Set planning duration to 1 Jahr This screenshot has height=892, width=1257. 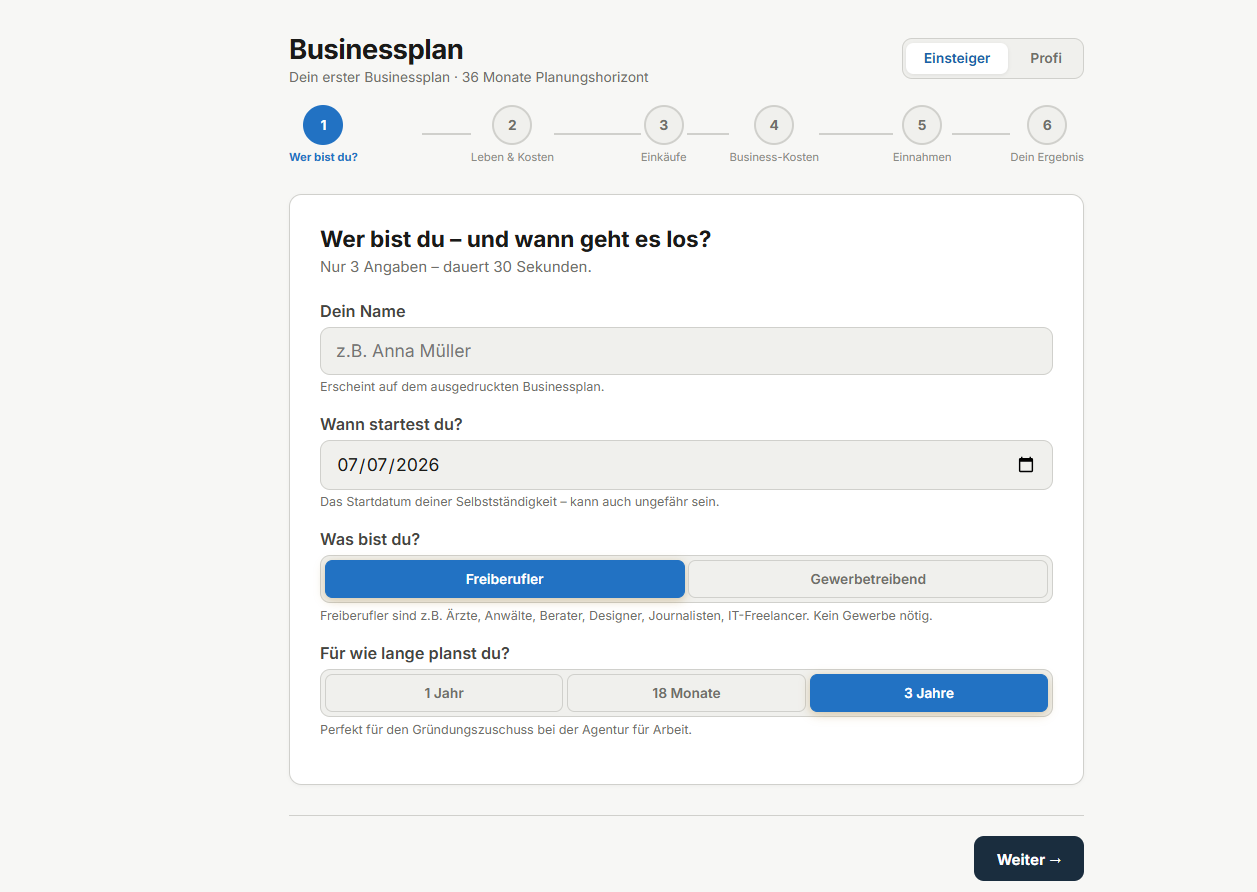coord(444,693)
